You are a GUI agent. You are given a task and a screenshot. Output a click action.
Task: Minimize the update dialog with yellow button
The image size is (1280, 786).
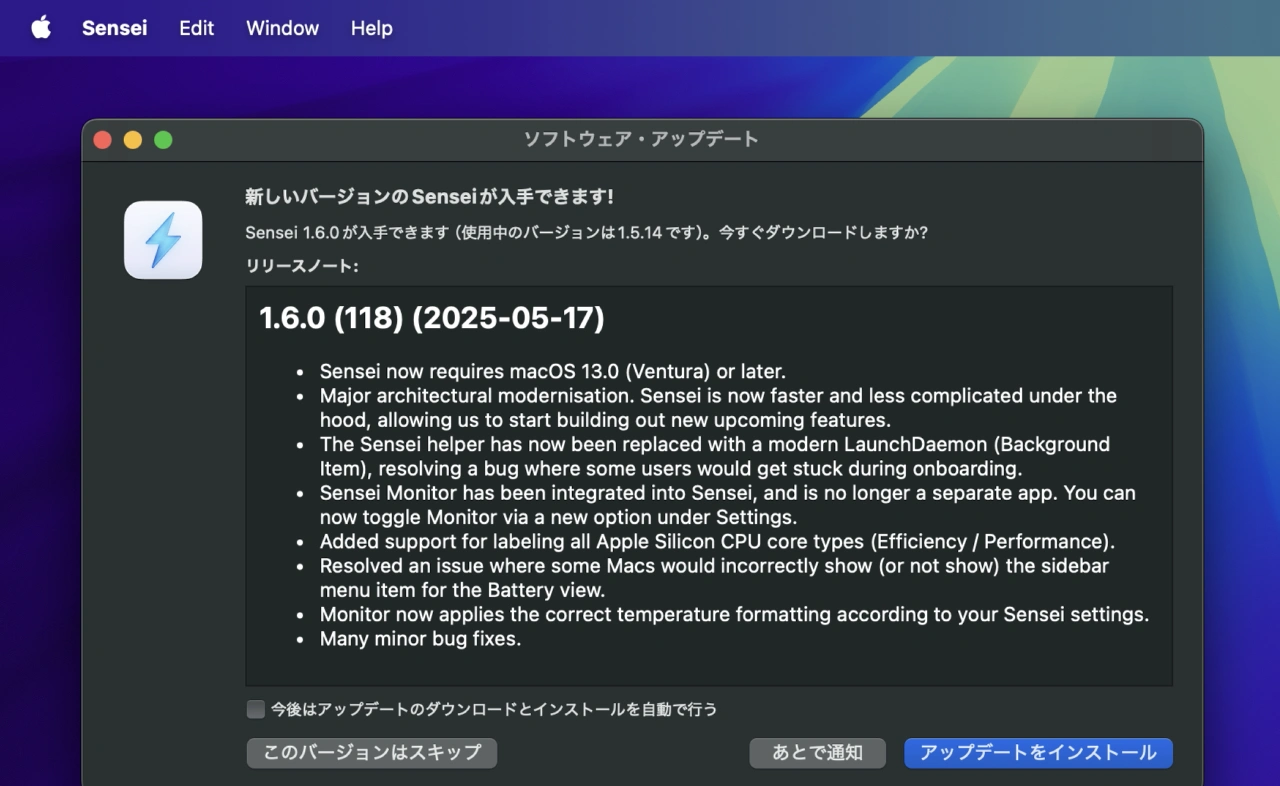133,140
